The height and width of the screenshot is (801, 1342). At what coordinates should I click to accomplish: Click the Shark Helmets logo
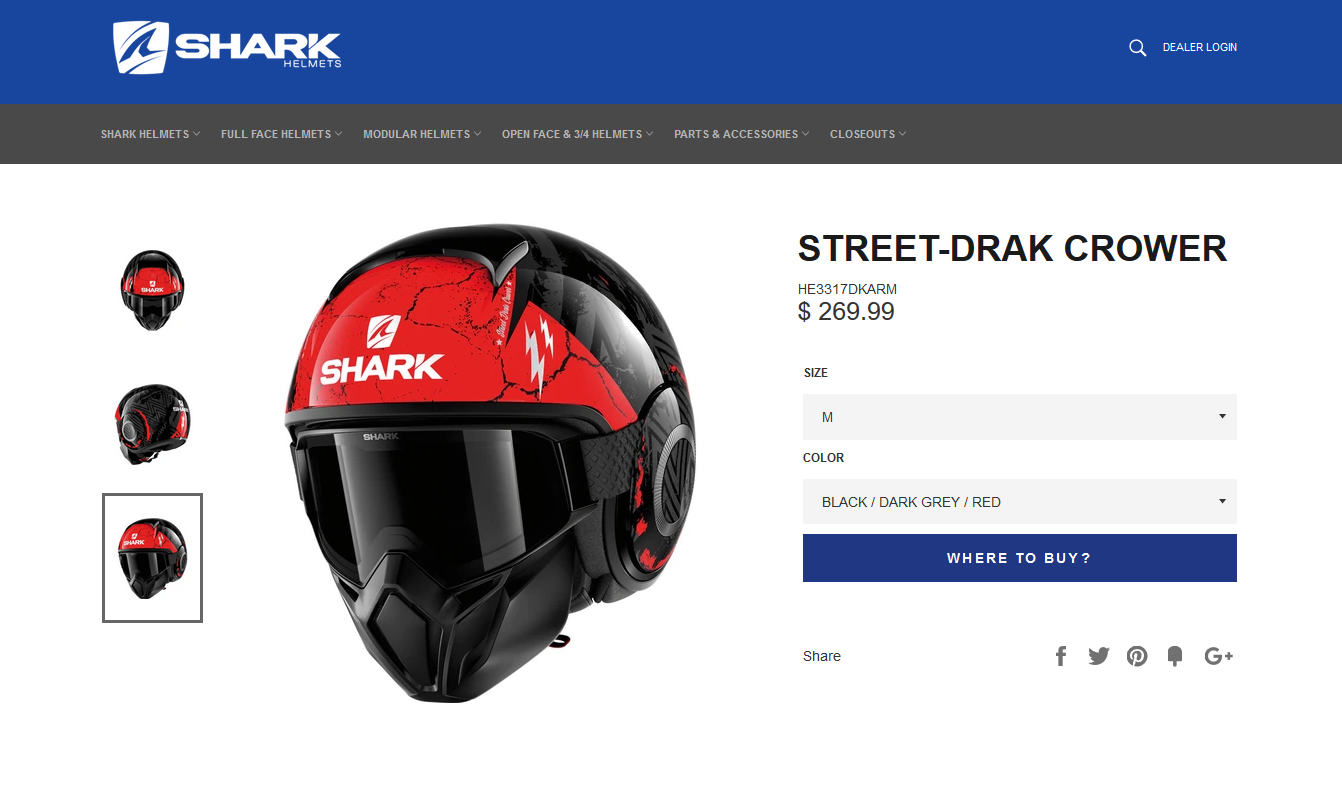tap(227, 47)
